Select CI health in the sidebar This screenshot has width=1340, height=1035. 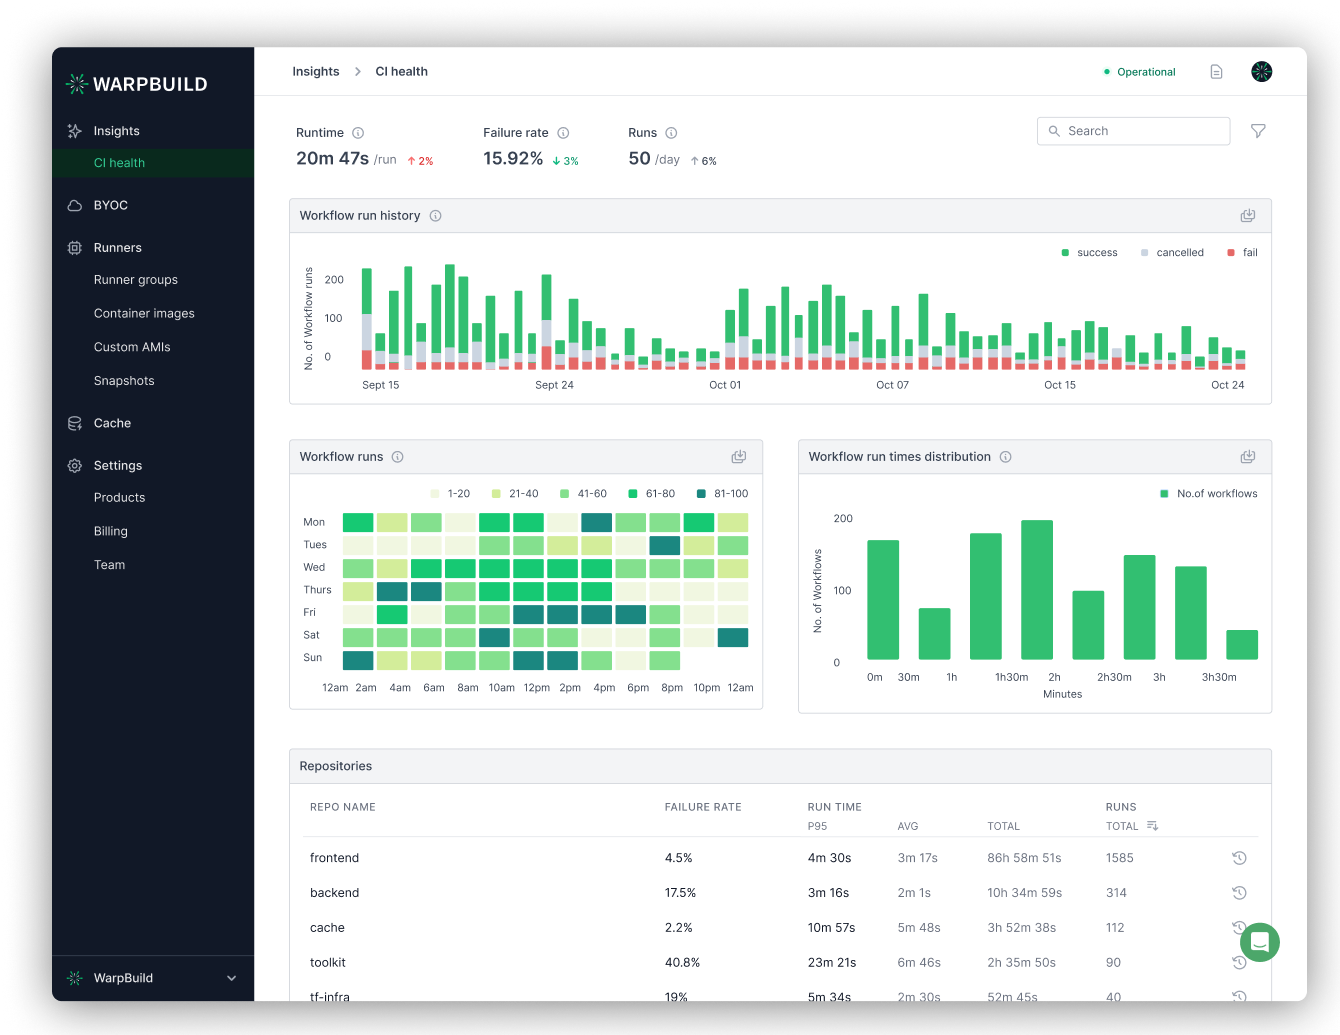(119, 163)
